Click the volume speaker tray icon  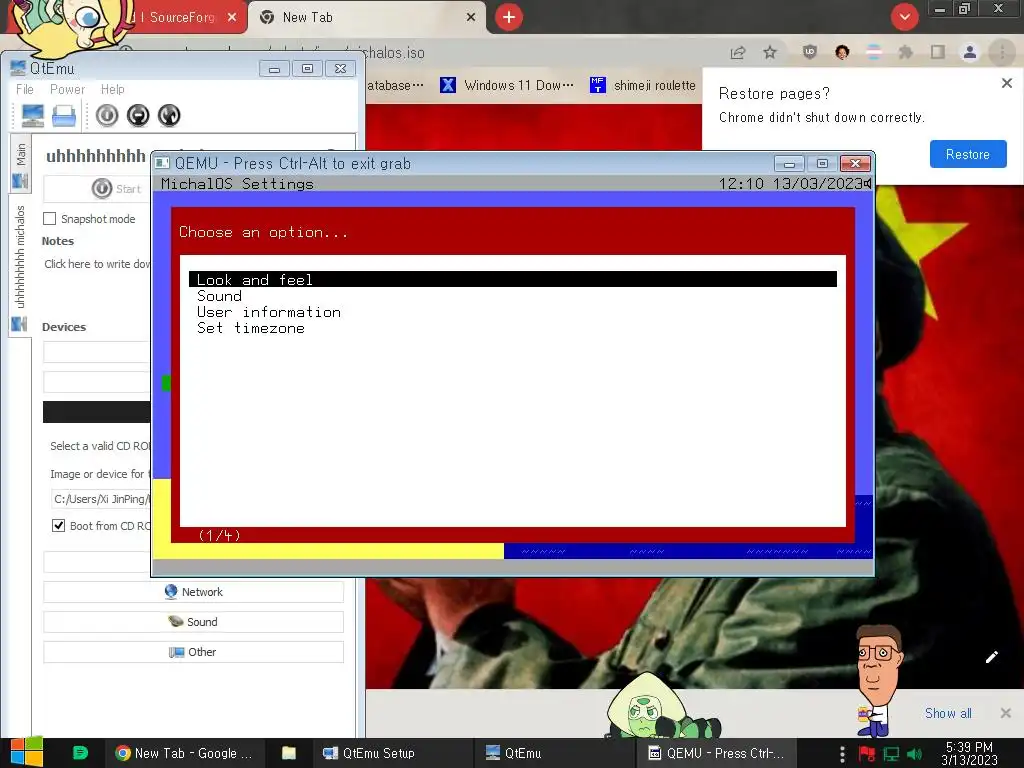914,754
